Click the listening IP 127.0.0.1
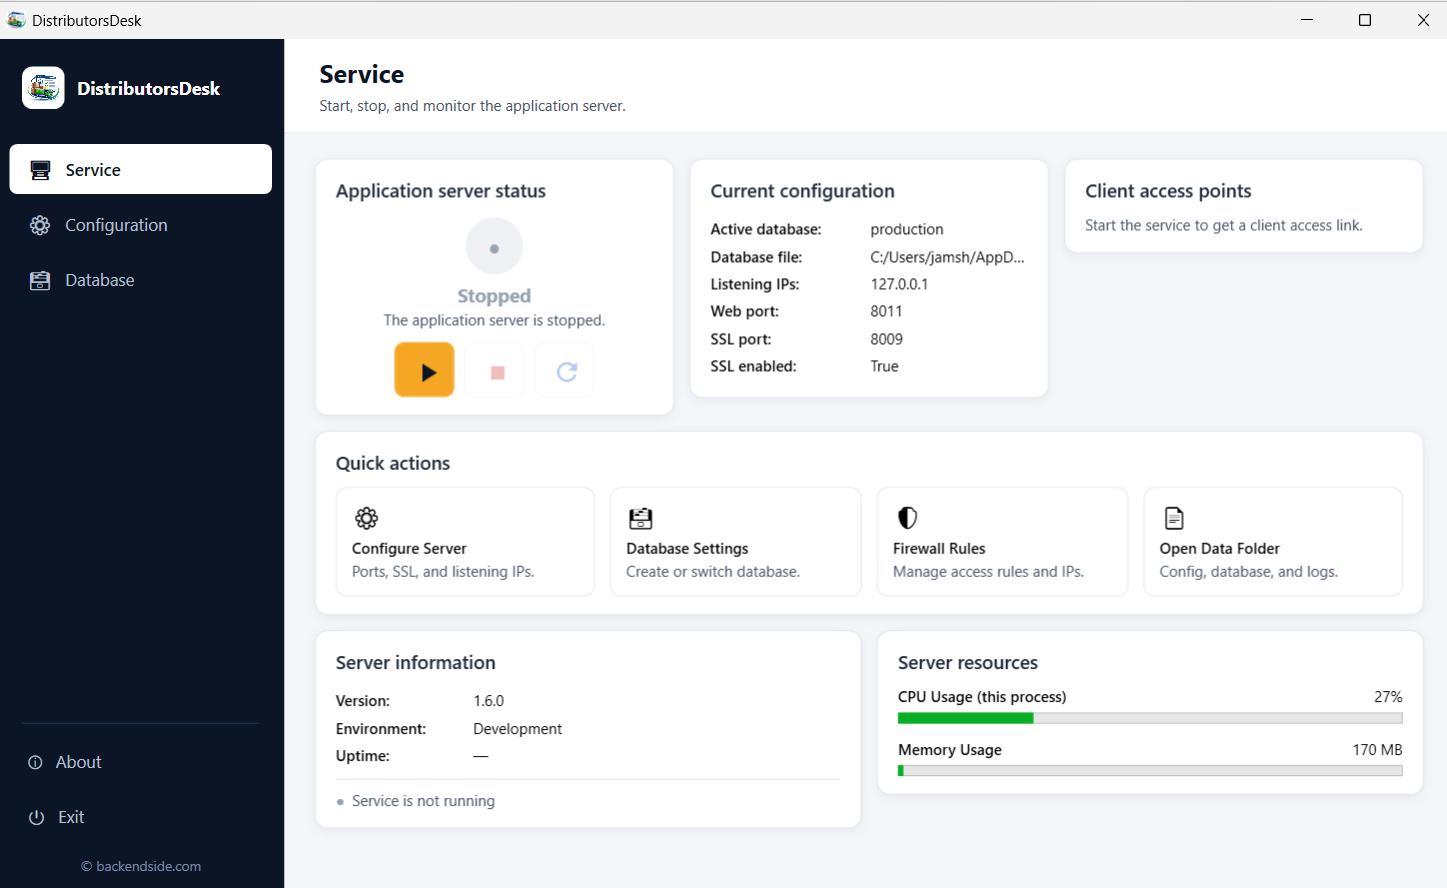Screen dimensions: 1447x888 pyautogui.click(x=899, y=284)
